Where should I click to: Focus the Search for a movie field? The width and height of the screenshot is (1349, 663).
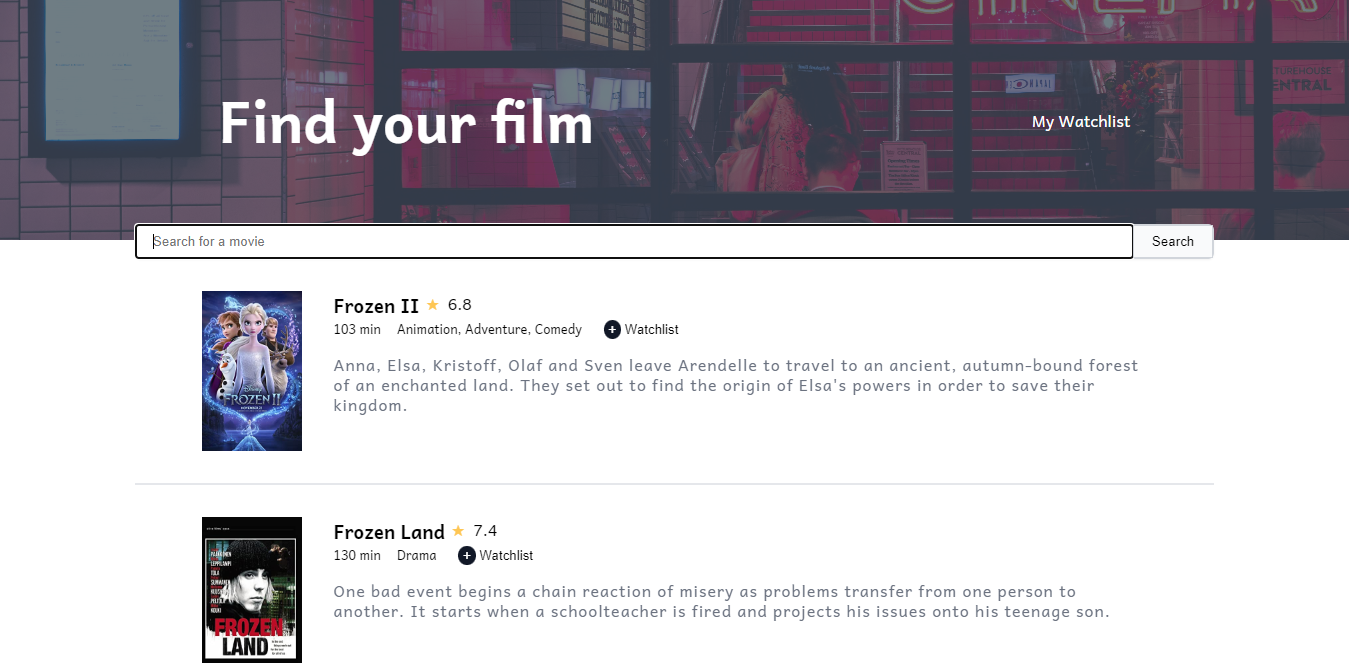click(634, 241)
